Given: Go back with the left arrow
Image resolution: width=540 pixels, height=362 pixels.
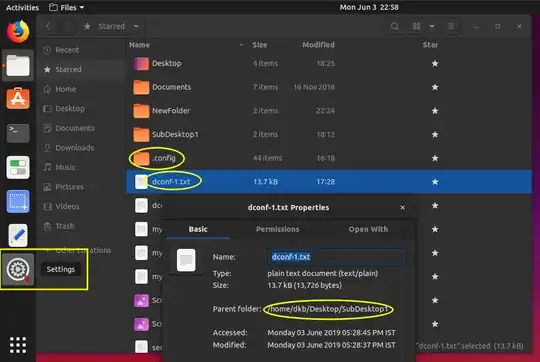Looking at the screenshot, I should tap(49, 26).
